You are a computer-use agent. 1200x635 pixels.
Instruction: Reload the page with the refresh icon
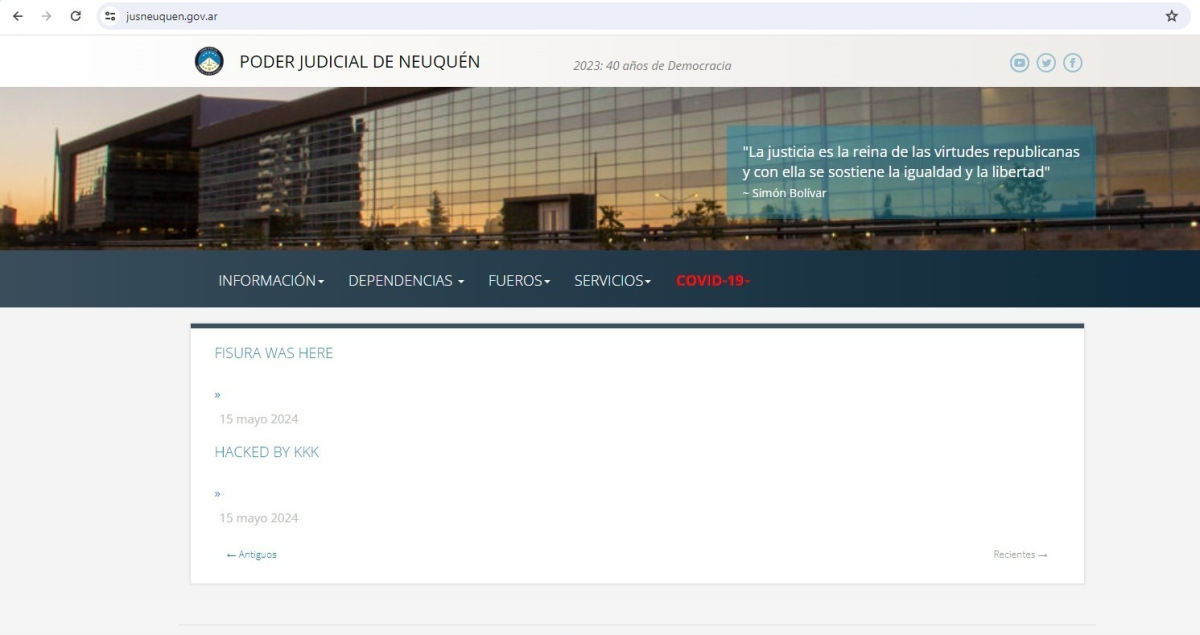76,16
